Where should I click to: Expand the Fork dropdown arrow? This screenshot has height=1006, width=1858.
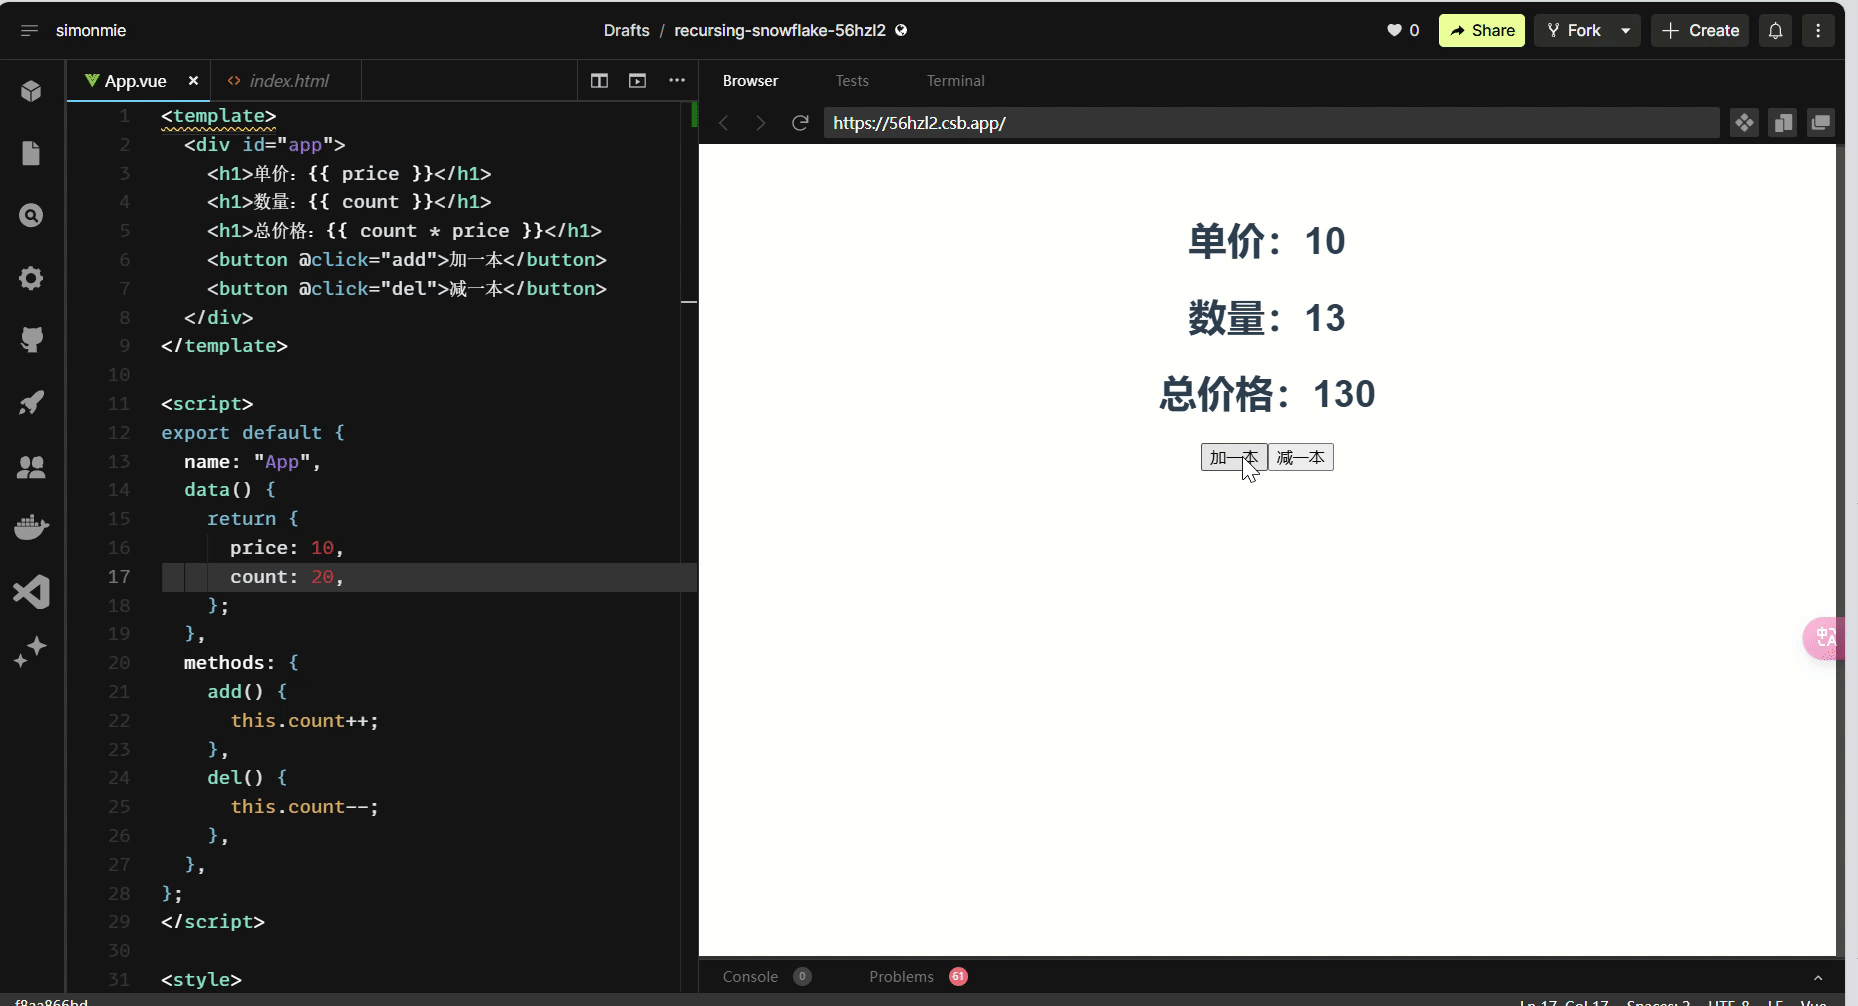(1626, 30)
